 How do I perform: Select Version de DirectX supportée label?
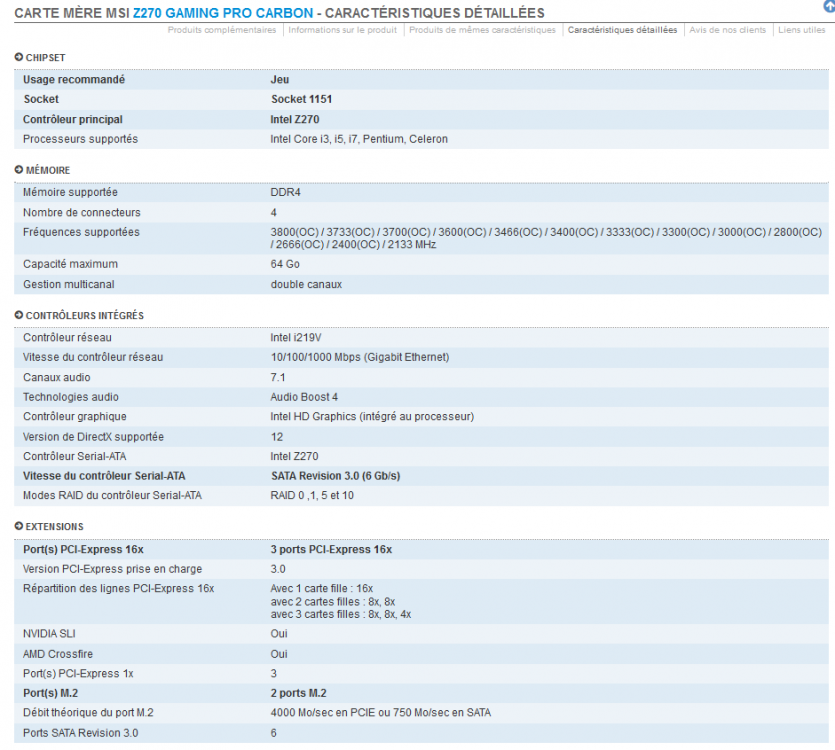(x=93, y=437)
